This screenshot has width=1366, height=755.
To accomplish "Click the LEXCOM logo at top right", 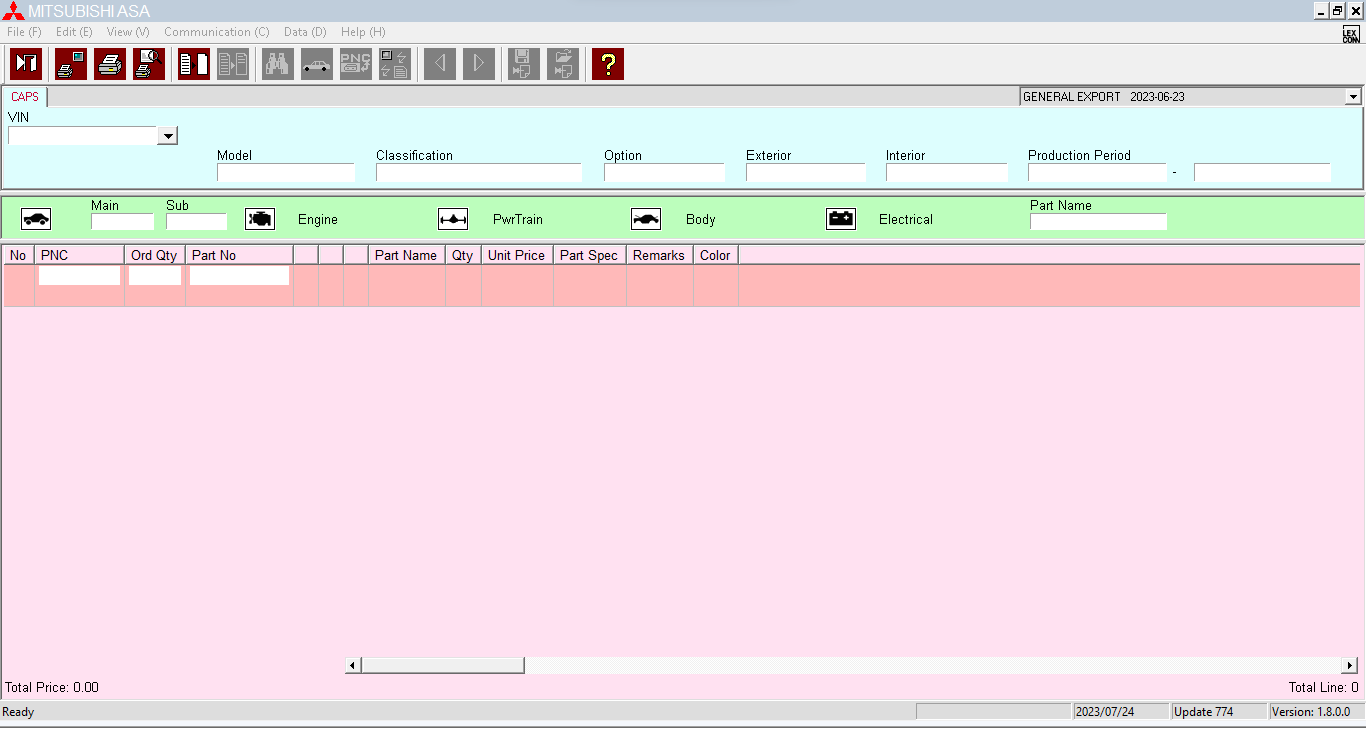I will [x=1349, y=31].
